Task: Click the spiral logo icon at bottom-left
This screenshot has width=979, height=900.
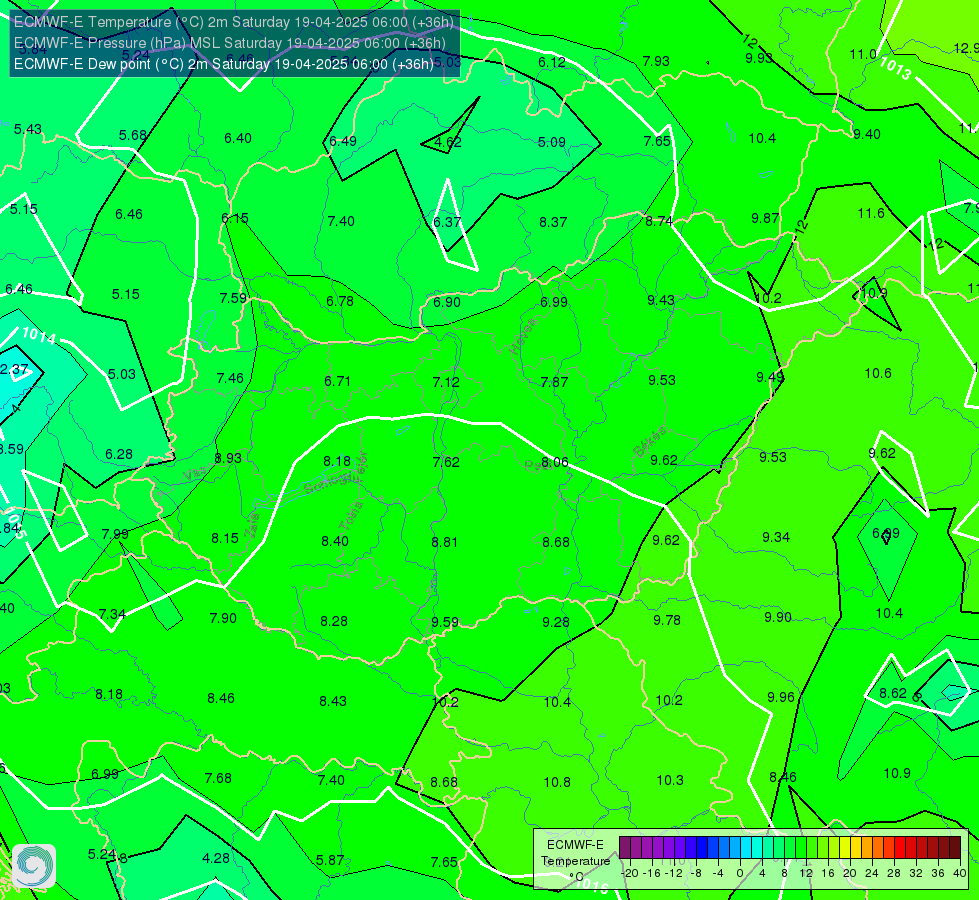Action: coord(34,866)
